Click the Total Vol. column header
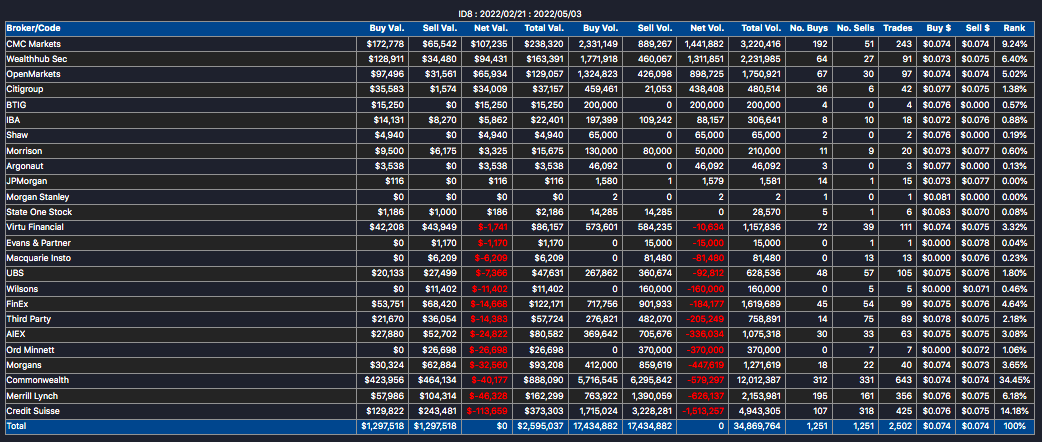Screen dimensions: 1042x442 (761, 29)
